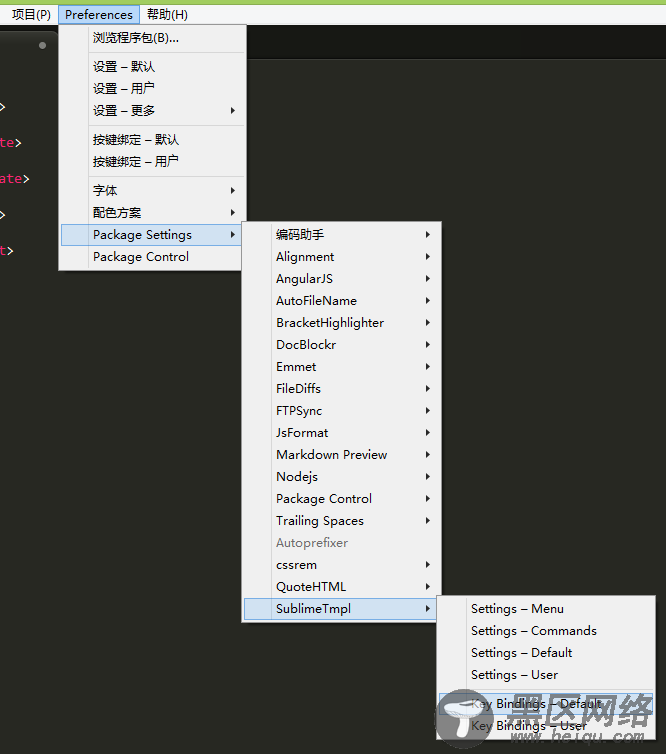Choose Settings – Menu for SublimeTmpl
The height and width of the screenshot is (754, 666).
[x=546, y=609]
